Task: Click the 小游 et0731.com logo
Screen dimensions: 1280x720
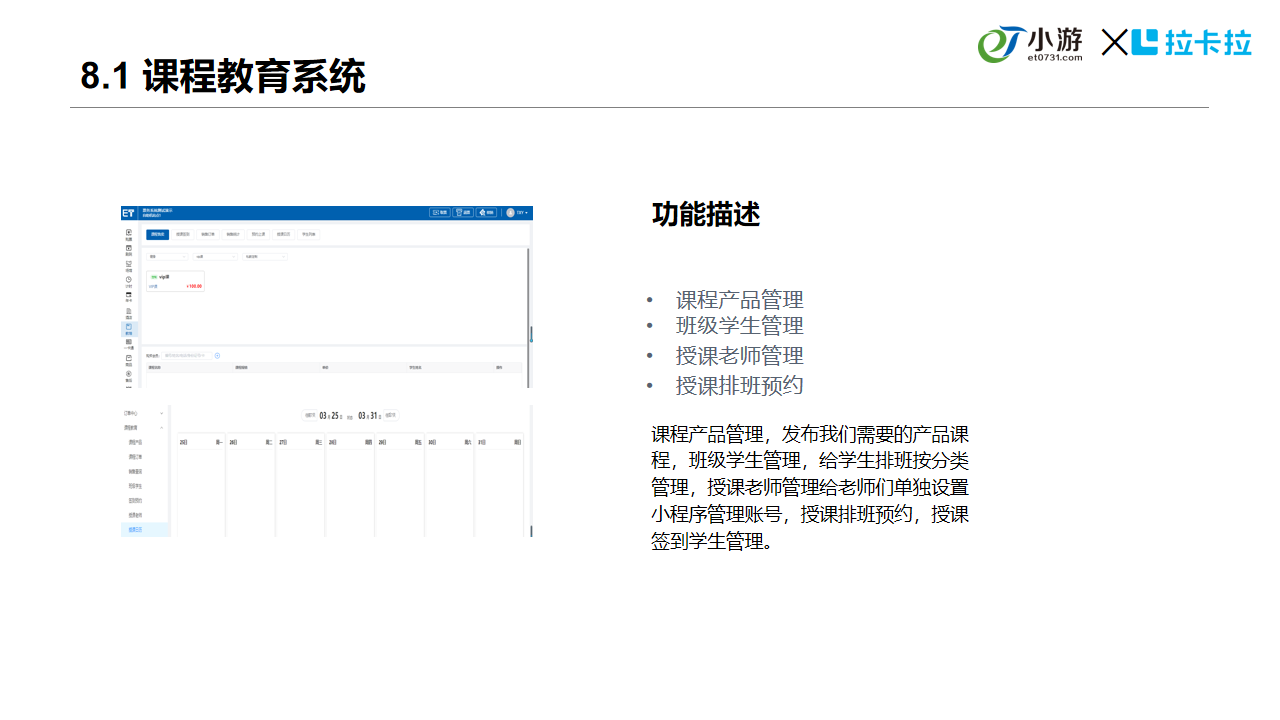Action: (x=1030, y=44)
